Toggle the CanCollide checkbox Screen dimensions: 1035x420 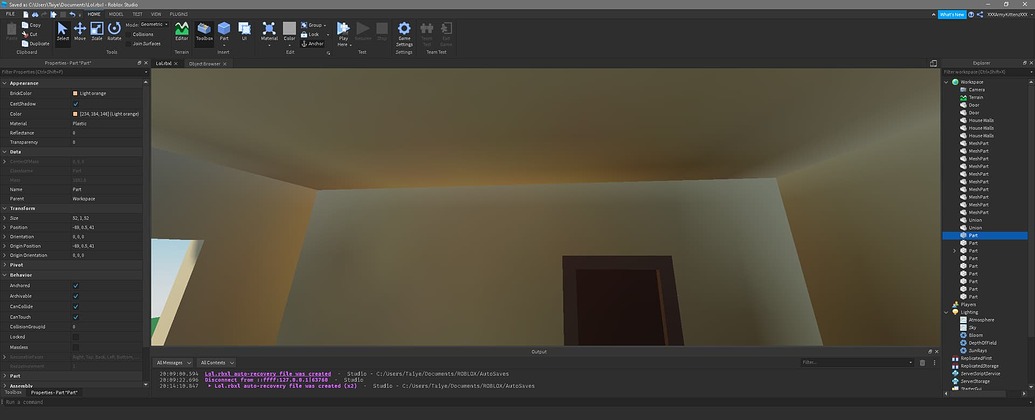76,306
